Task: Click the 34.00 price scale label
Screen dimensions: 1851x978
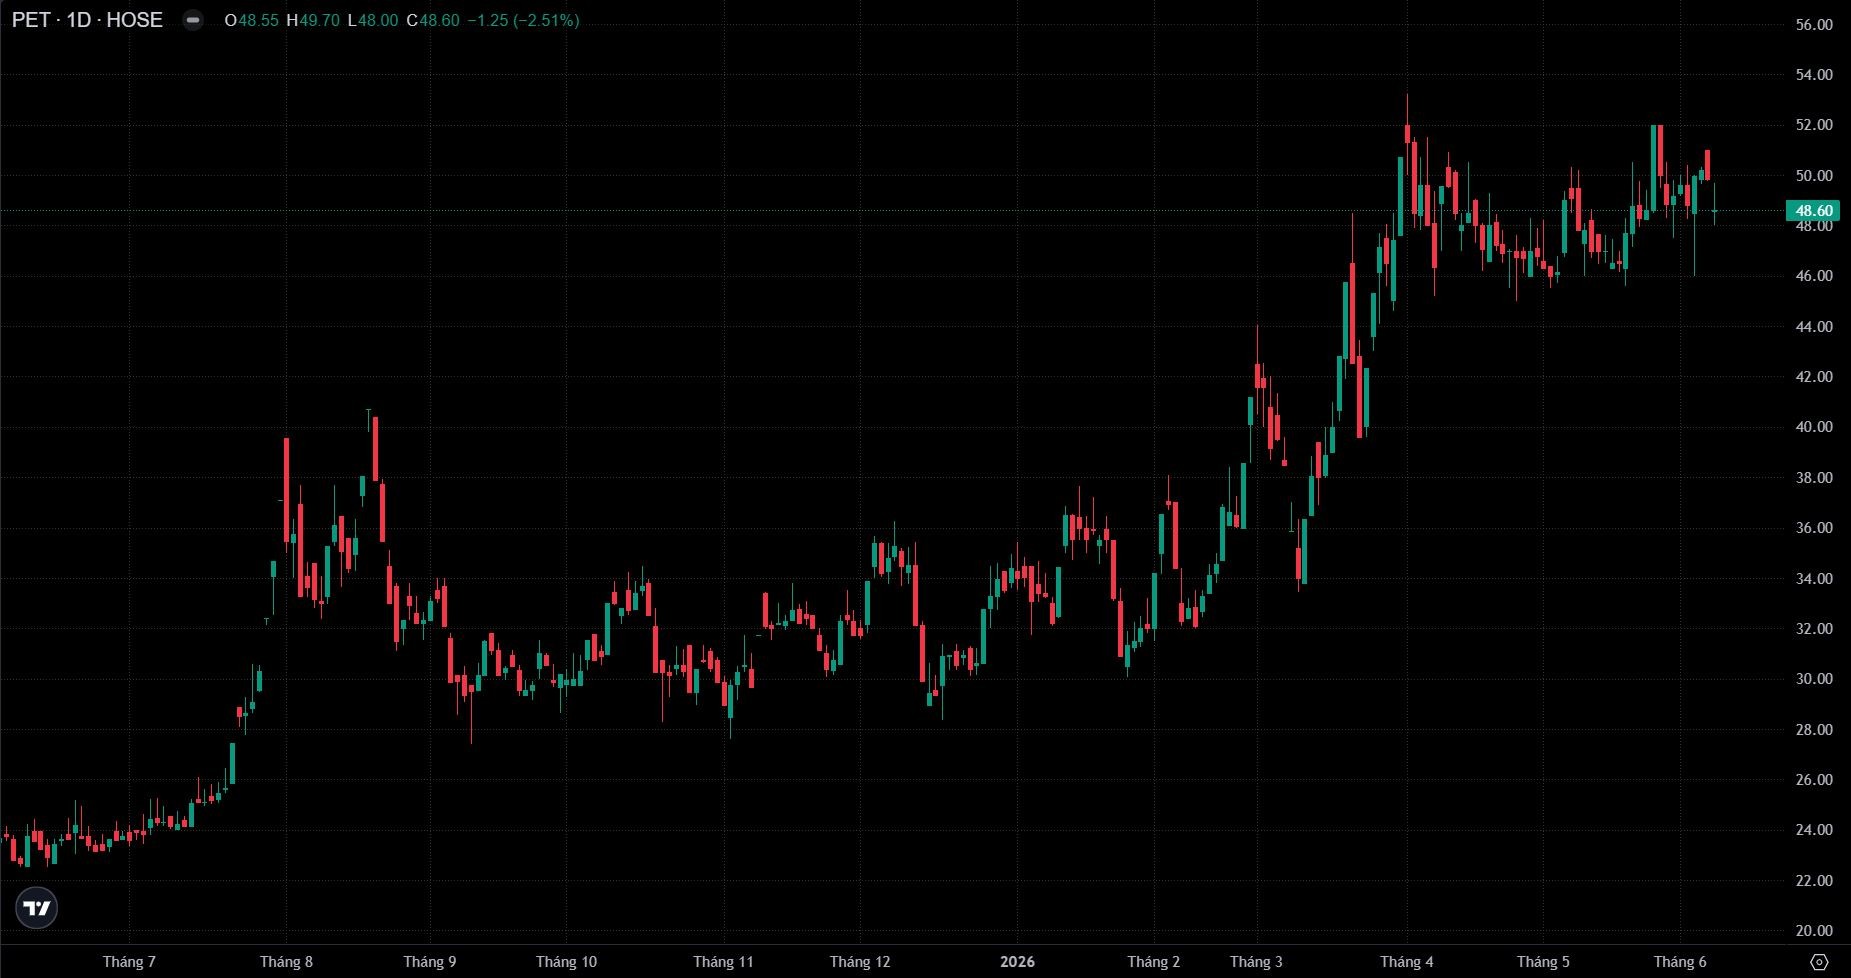Action: click(x=1814, y=579)
